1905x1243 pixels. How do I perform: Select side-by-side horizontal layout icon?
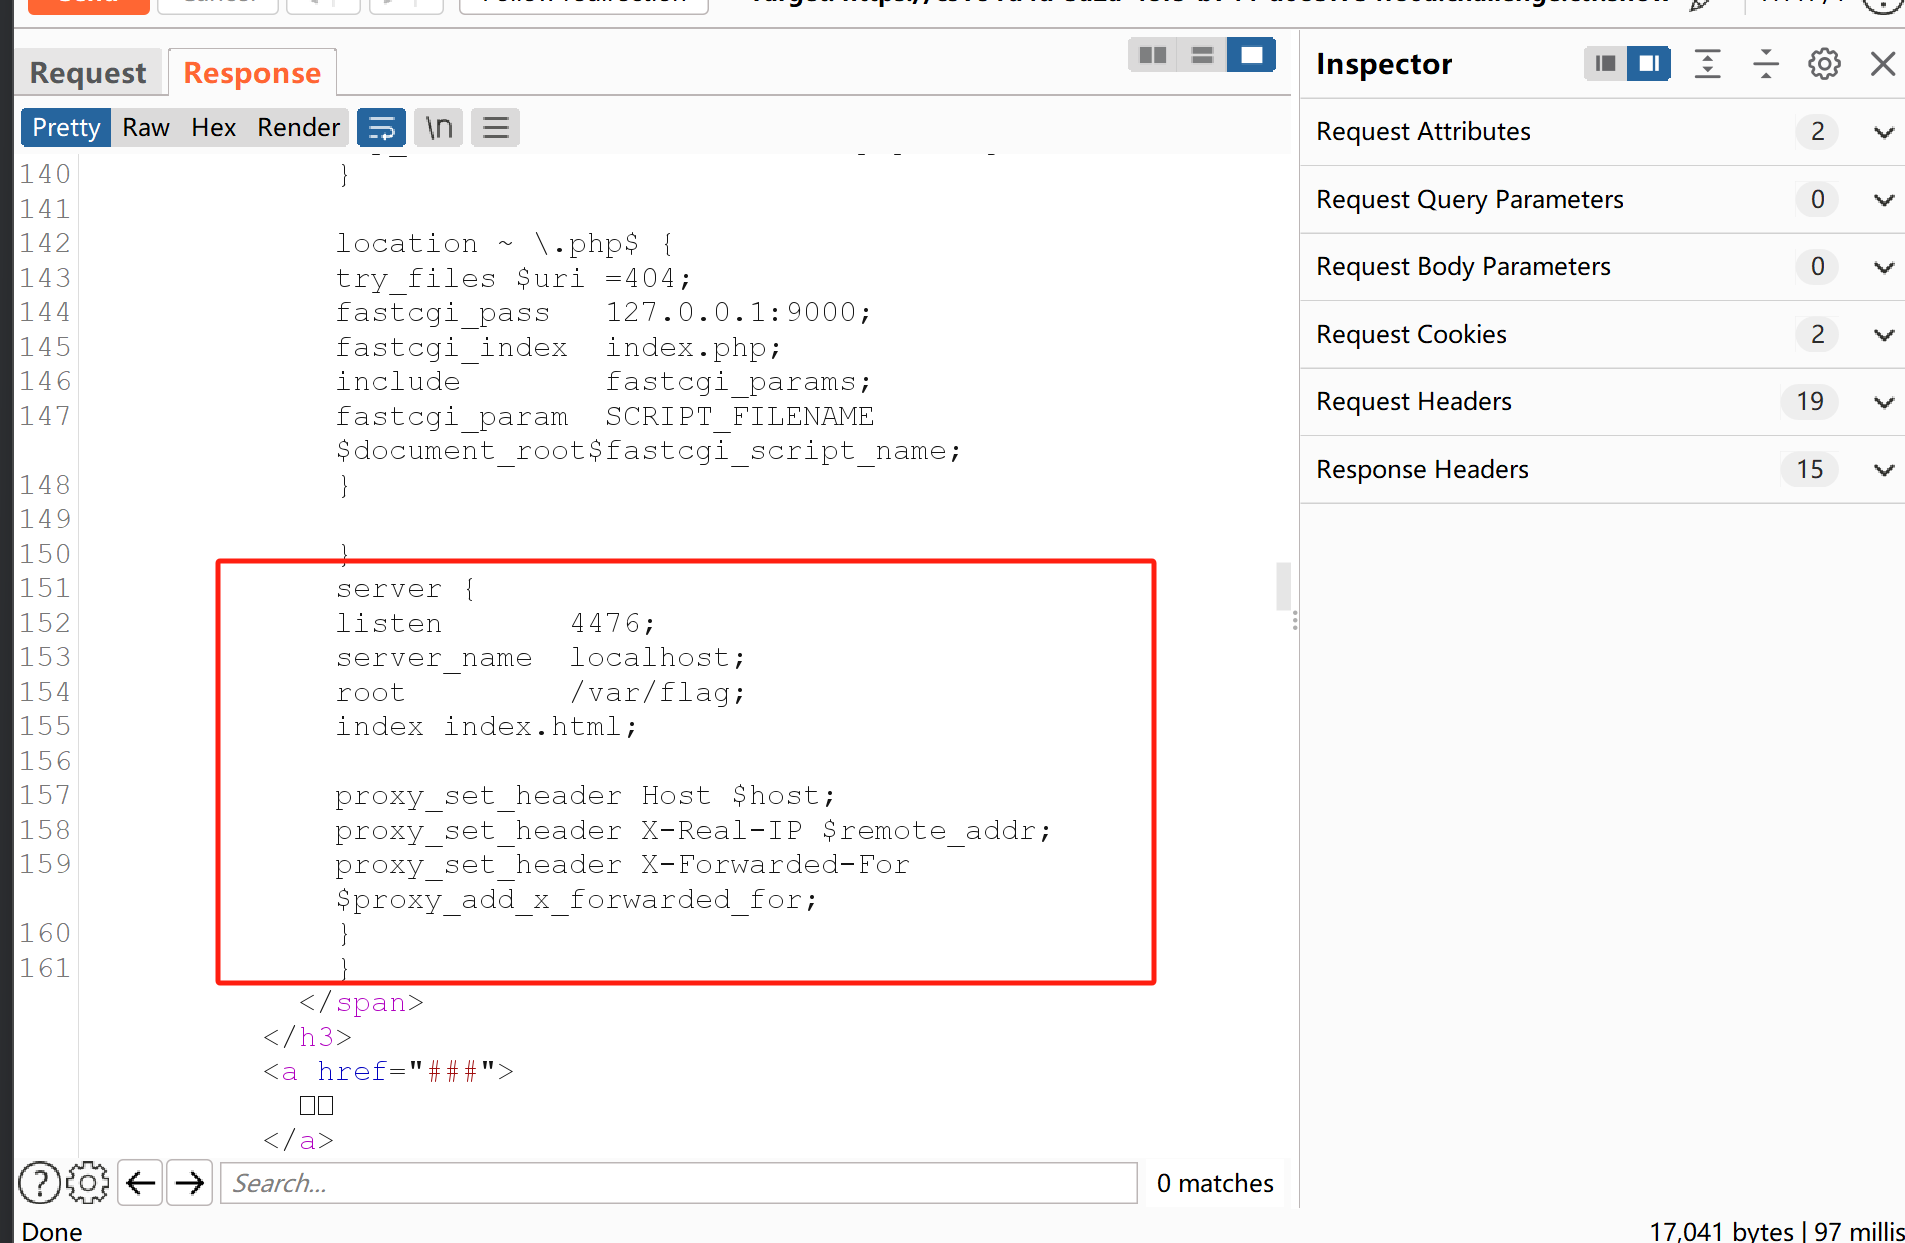[1153, 55]
